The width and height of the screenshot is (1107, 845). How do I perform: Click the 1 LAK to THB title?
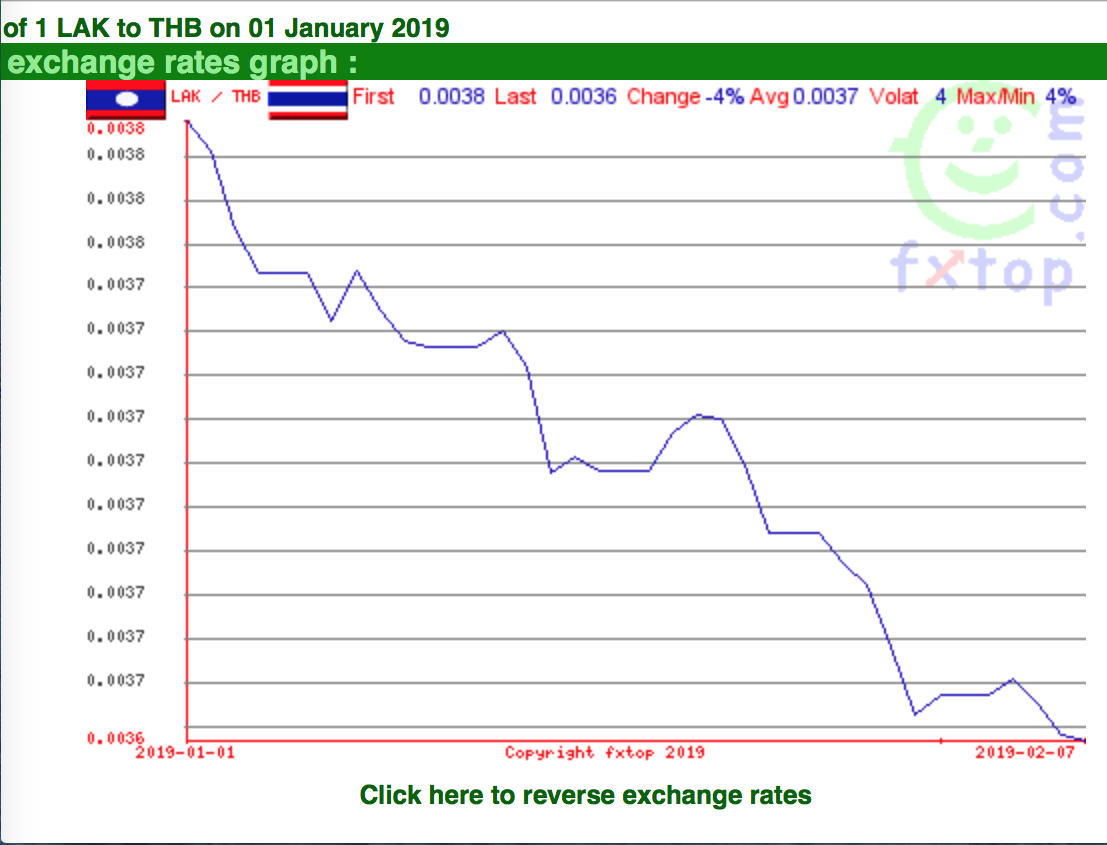(226, 28)
